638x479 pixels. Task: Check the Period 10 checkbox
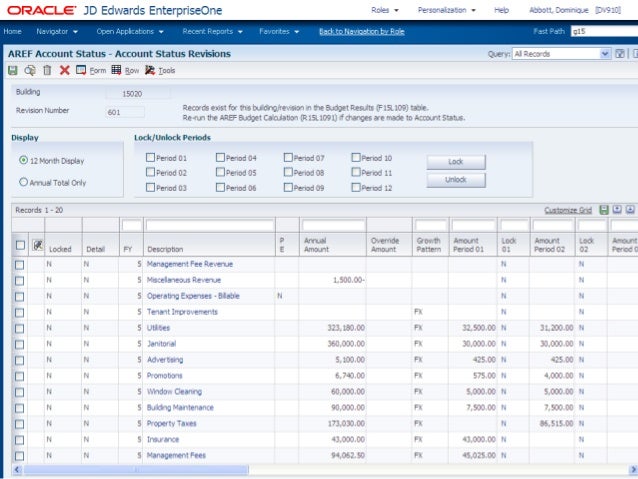tap(356, 157)
